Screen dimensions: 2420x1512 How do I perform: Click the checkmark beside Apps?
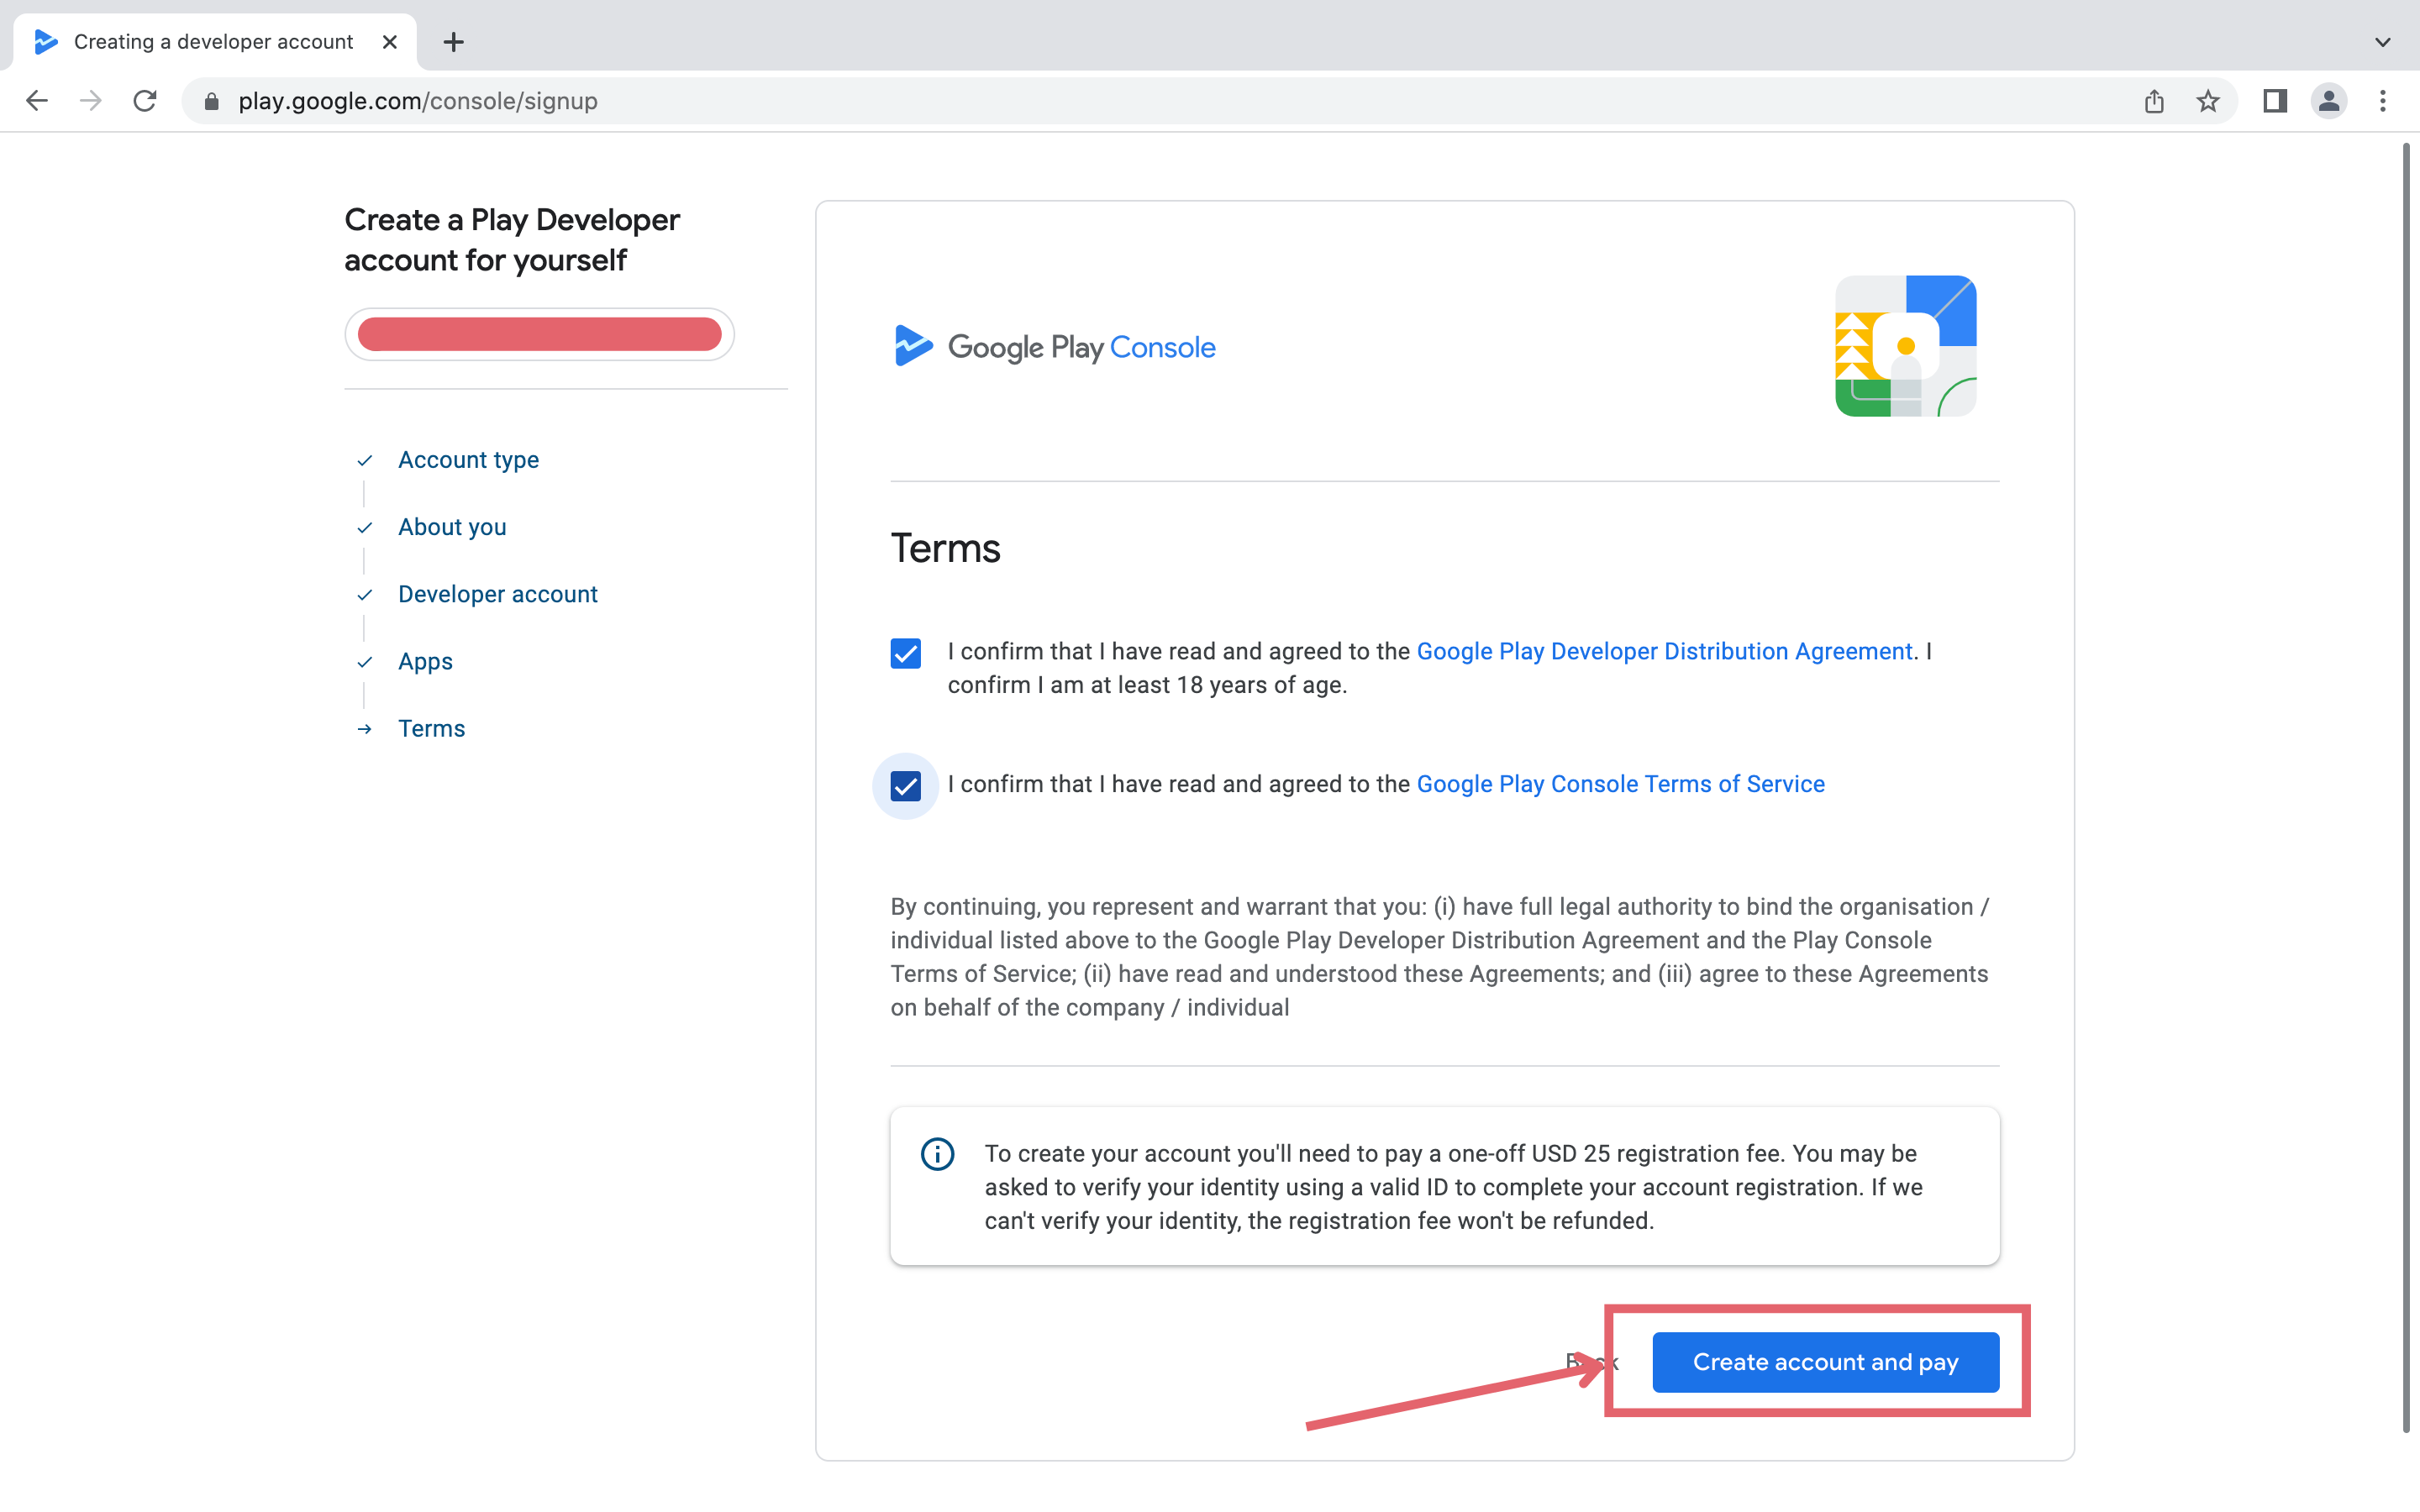(x=365, y=661)
